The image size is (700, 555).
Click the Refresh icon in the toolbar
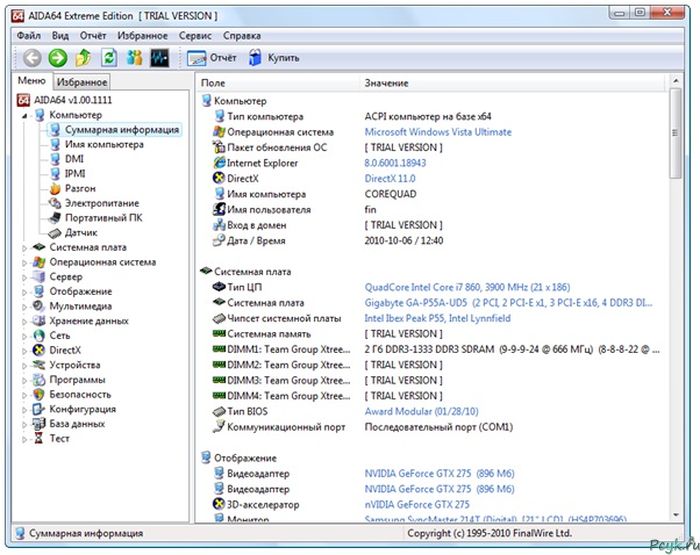109,58
